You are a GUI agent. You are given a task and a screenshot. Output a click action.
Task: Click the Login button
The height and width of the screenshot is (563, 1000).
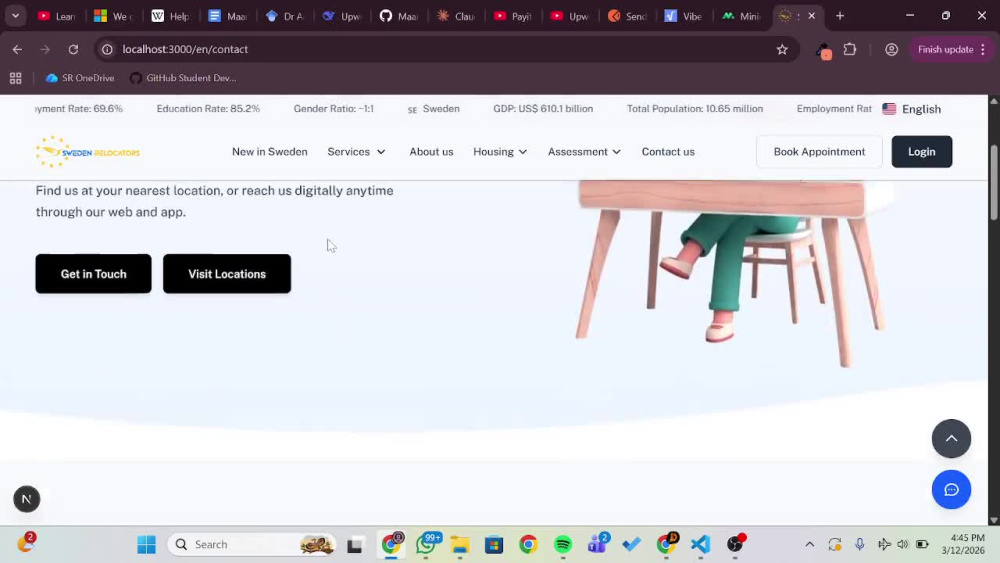tap(922, 152)
